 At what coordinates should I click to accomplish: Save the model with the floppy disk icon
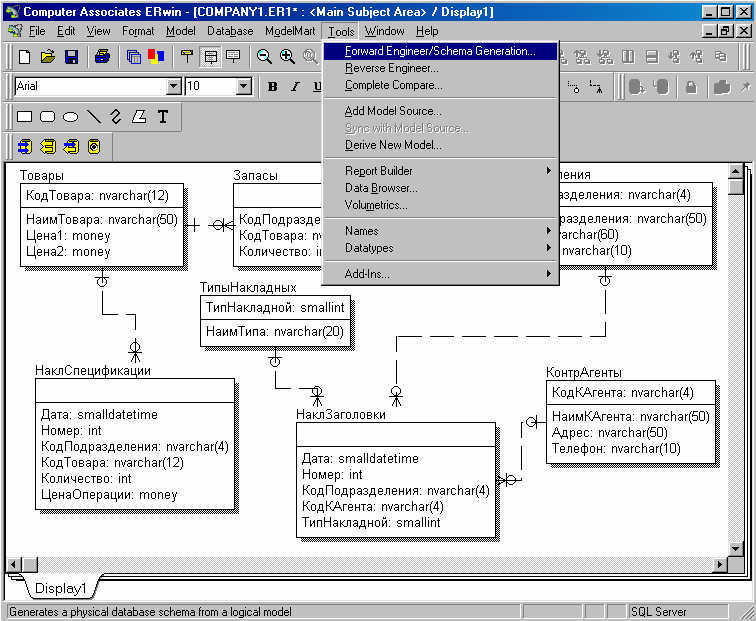point(71,57)
